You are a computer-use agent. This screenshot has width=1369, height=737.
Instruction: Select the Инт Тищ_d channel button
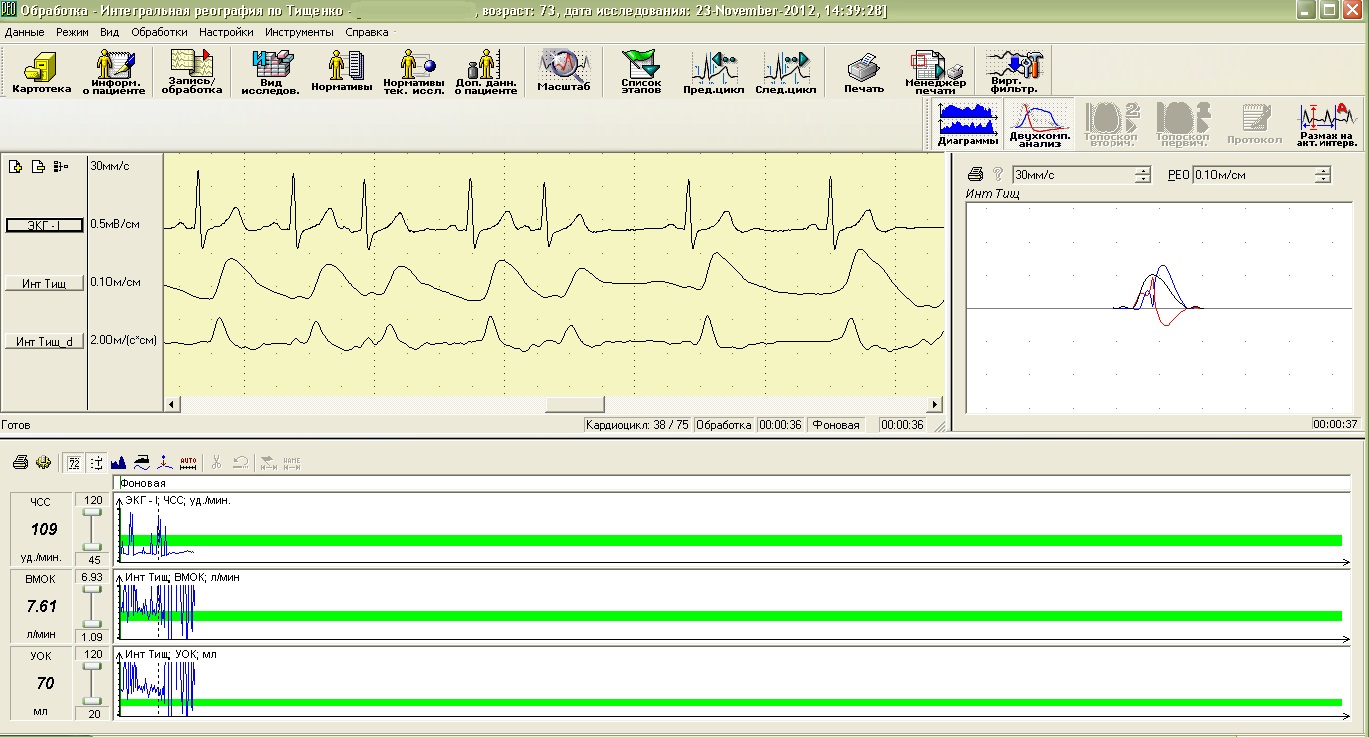click(45, 342)
